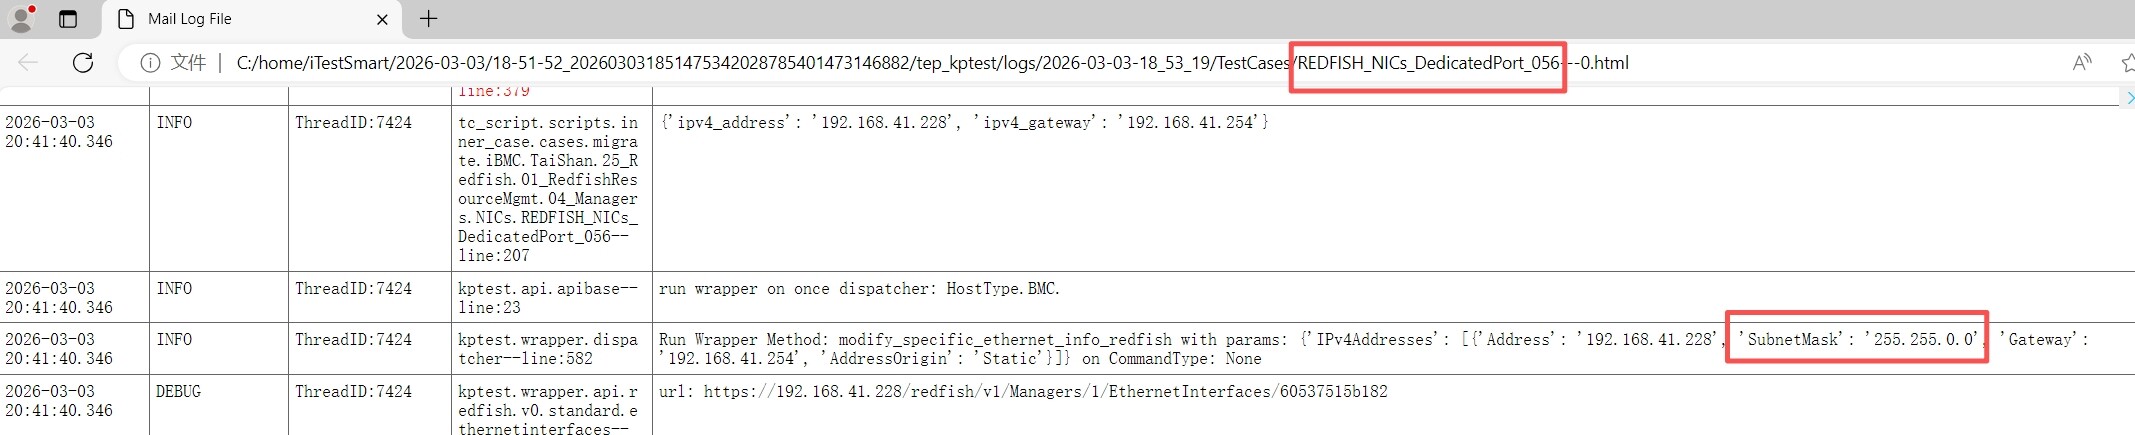Expand the blue arrow at right edge

point(2128,97)
